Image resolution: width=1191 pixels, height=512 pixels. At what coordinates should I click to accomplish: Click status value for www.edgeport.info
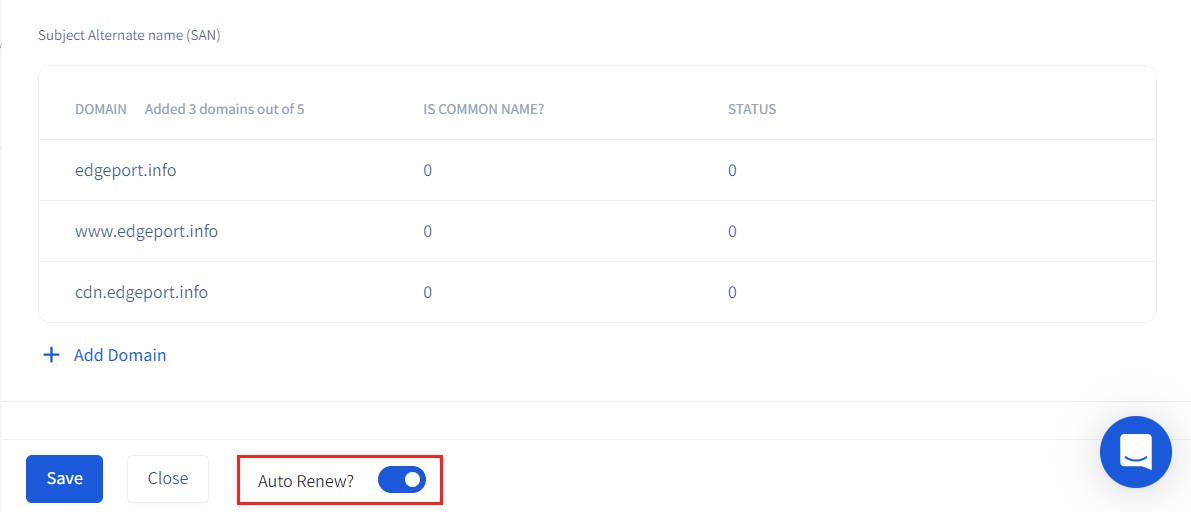(732, 231)
